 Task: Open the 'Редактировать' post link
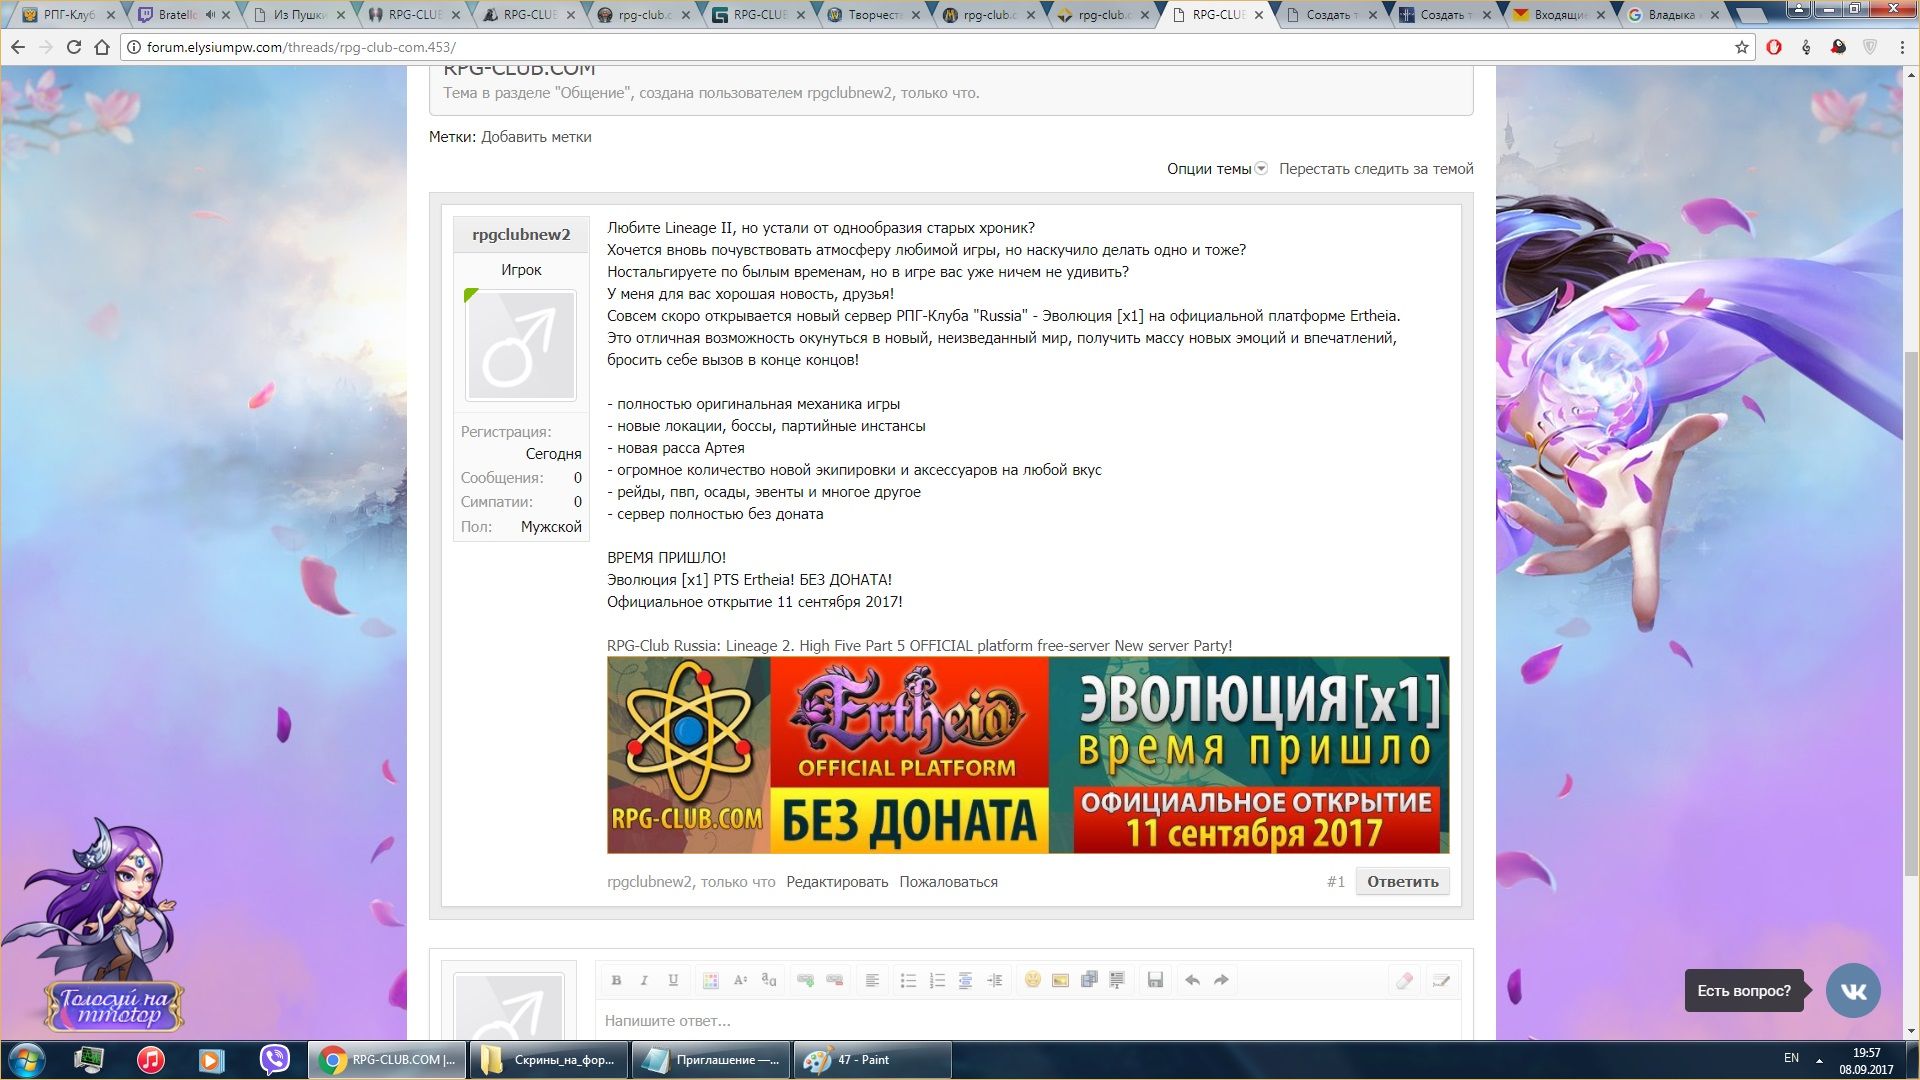click(837, 882)
